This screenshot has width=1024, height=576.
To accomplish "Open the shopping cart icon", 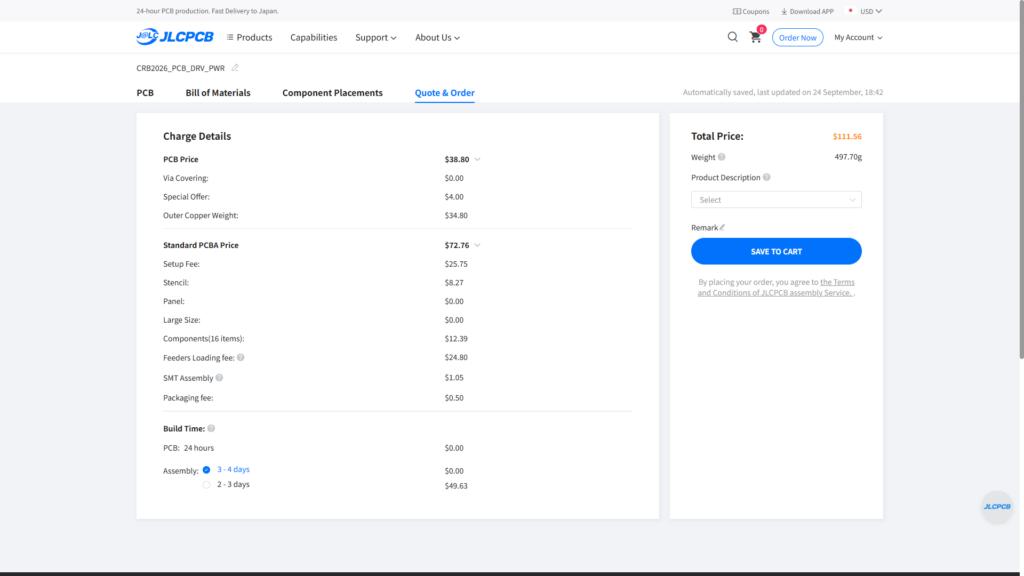I will [x=756, y=37].
